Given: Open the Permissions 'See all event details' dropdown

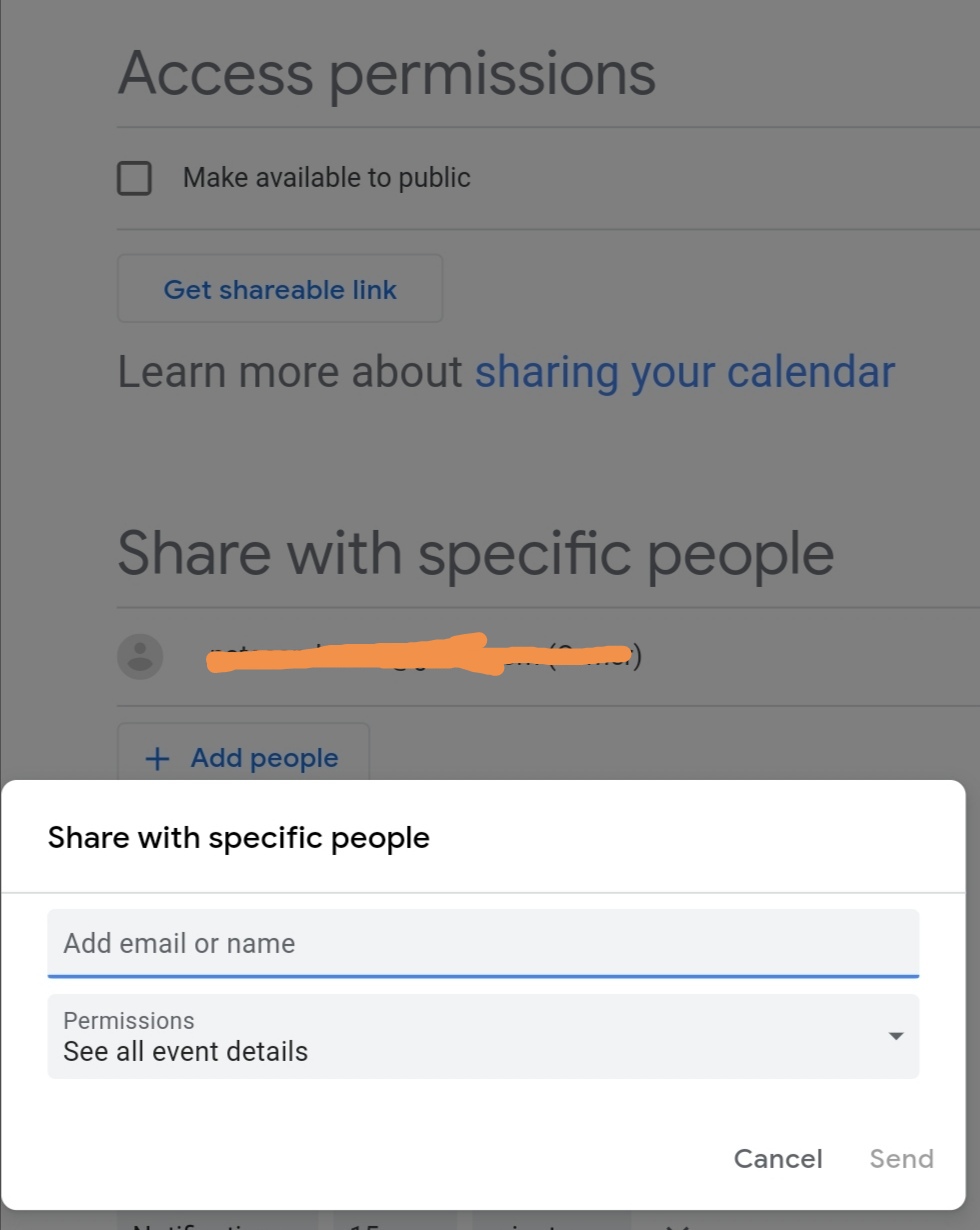Looking at the screenshot, I should tap(483, 1037).
